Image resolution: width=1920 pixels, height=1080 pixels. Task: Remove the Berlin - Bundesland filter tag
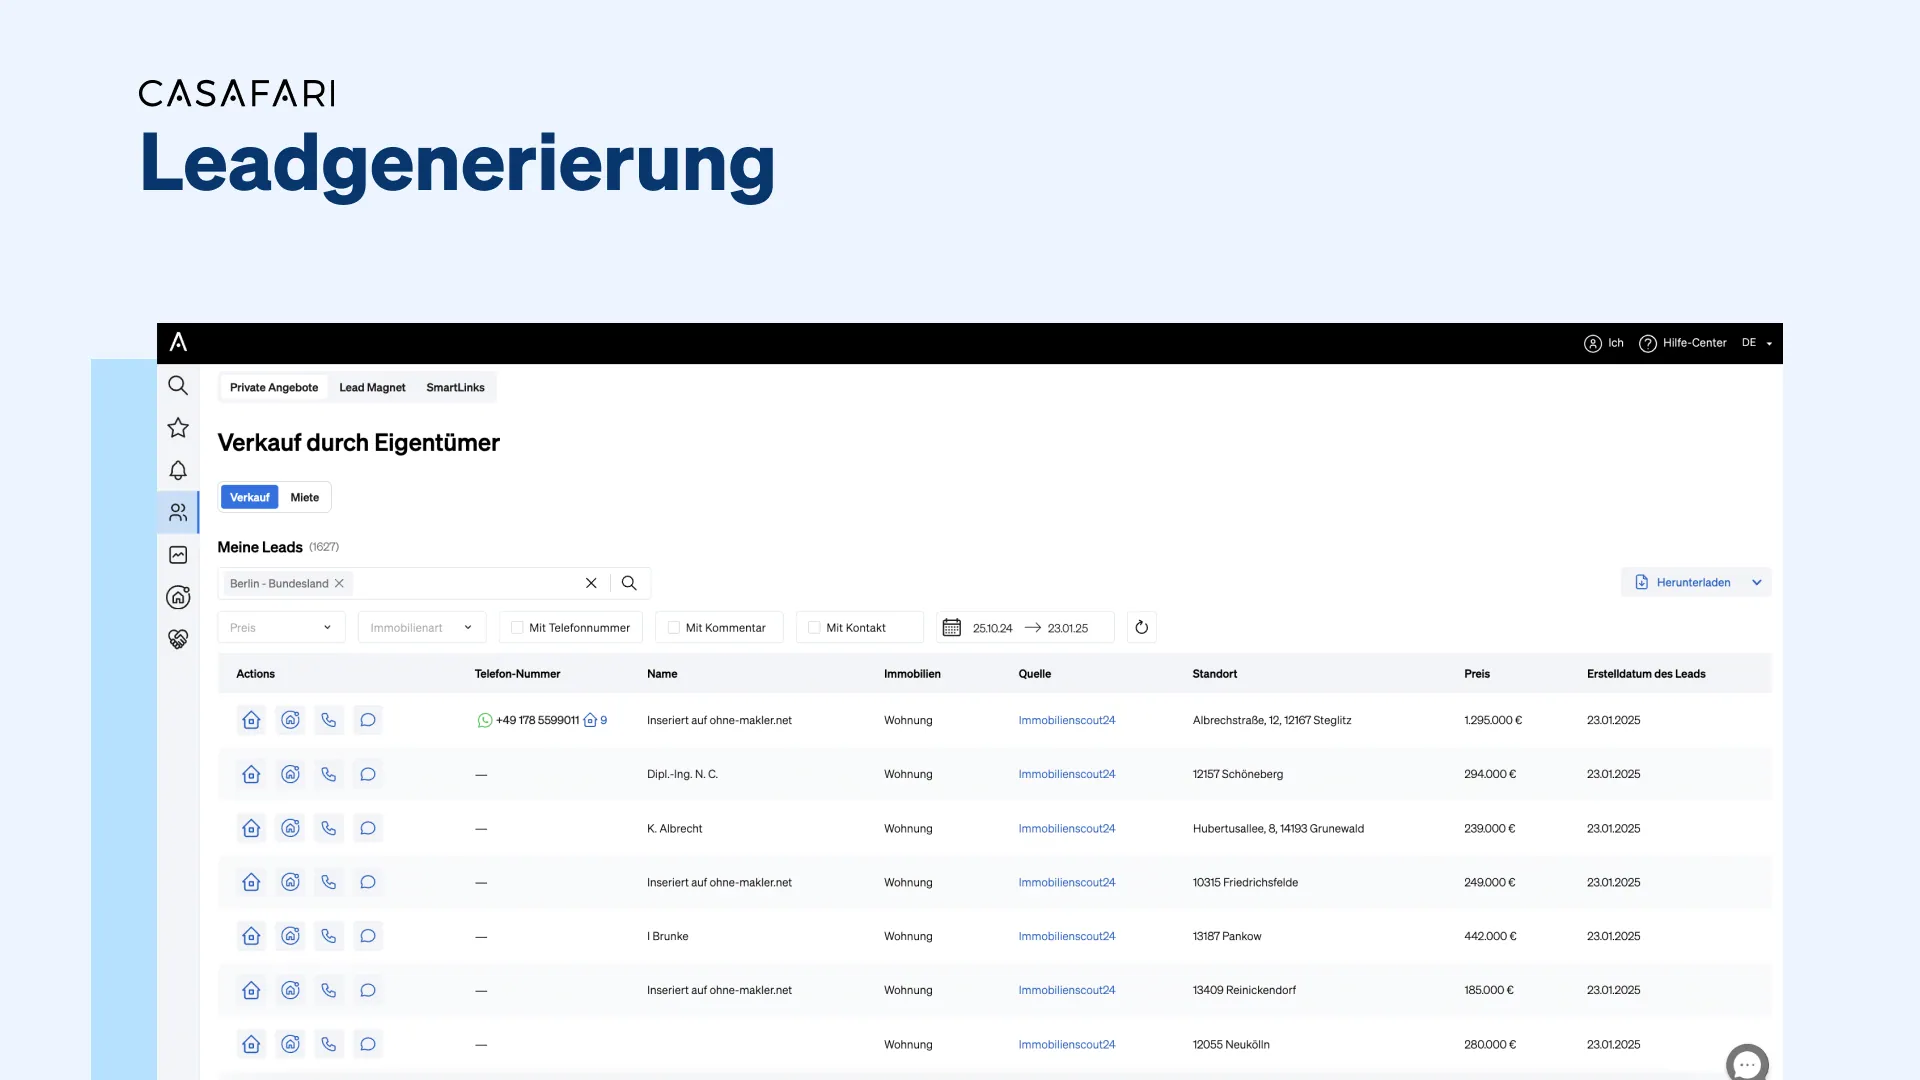[x=339, y=583]
